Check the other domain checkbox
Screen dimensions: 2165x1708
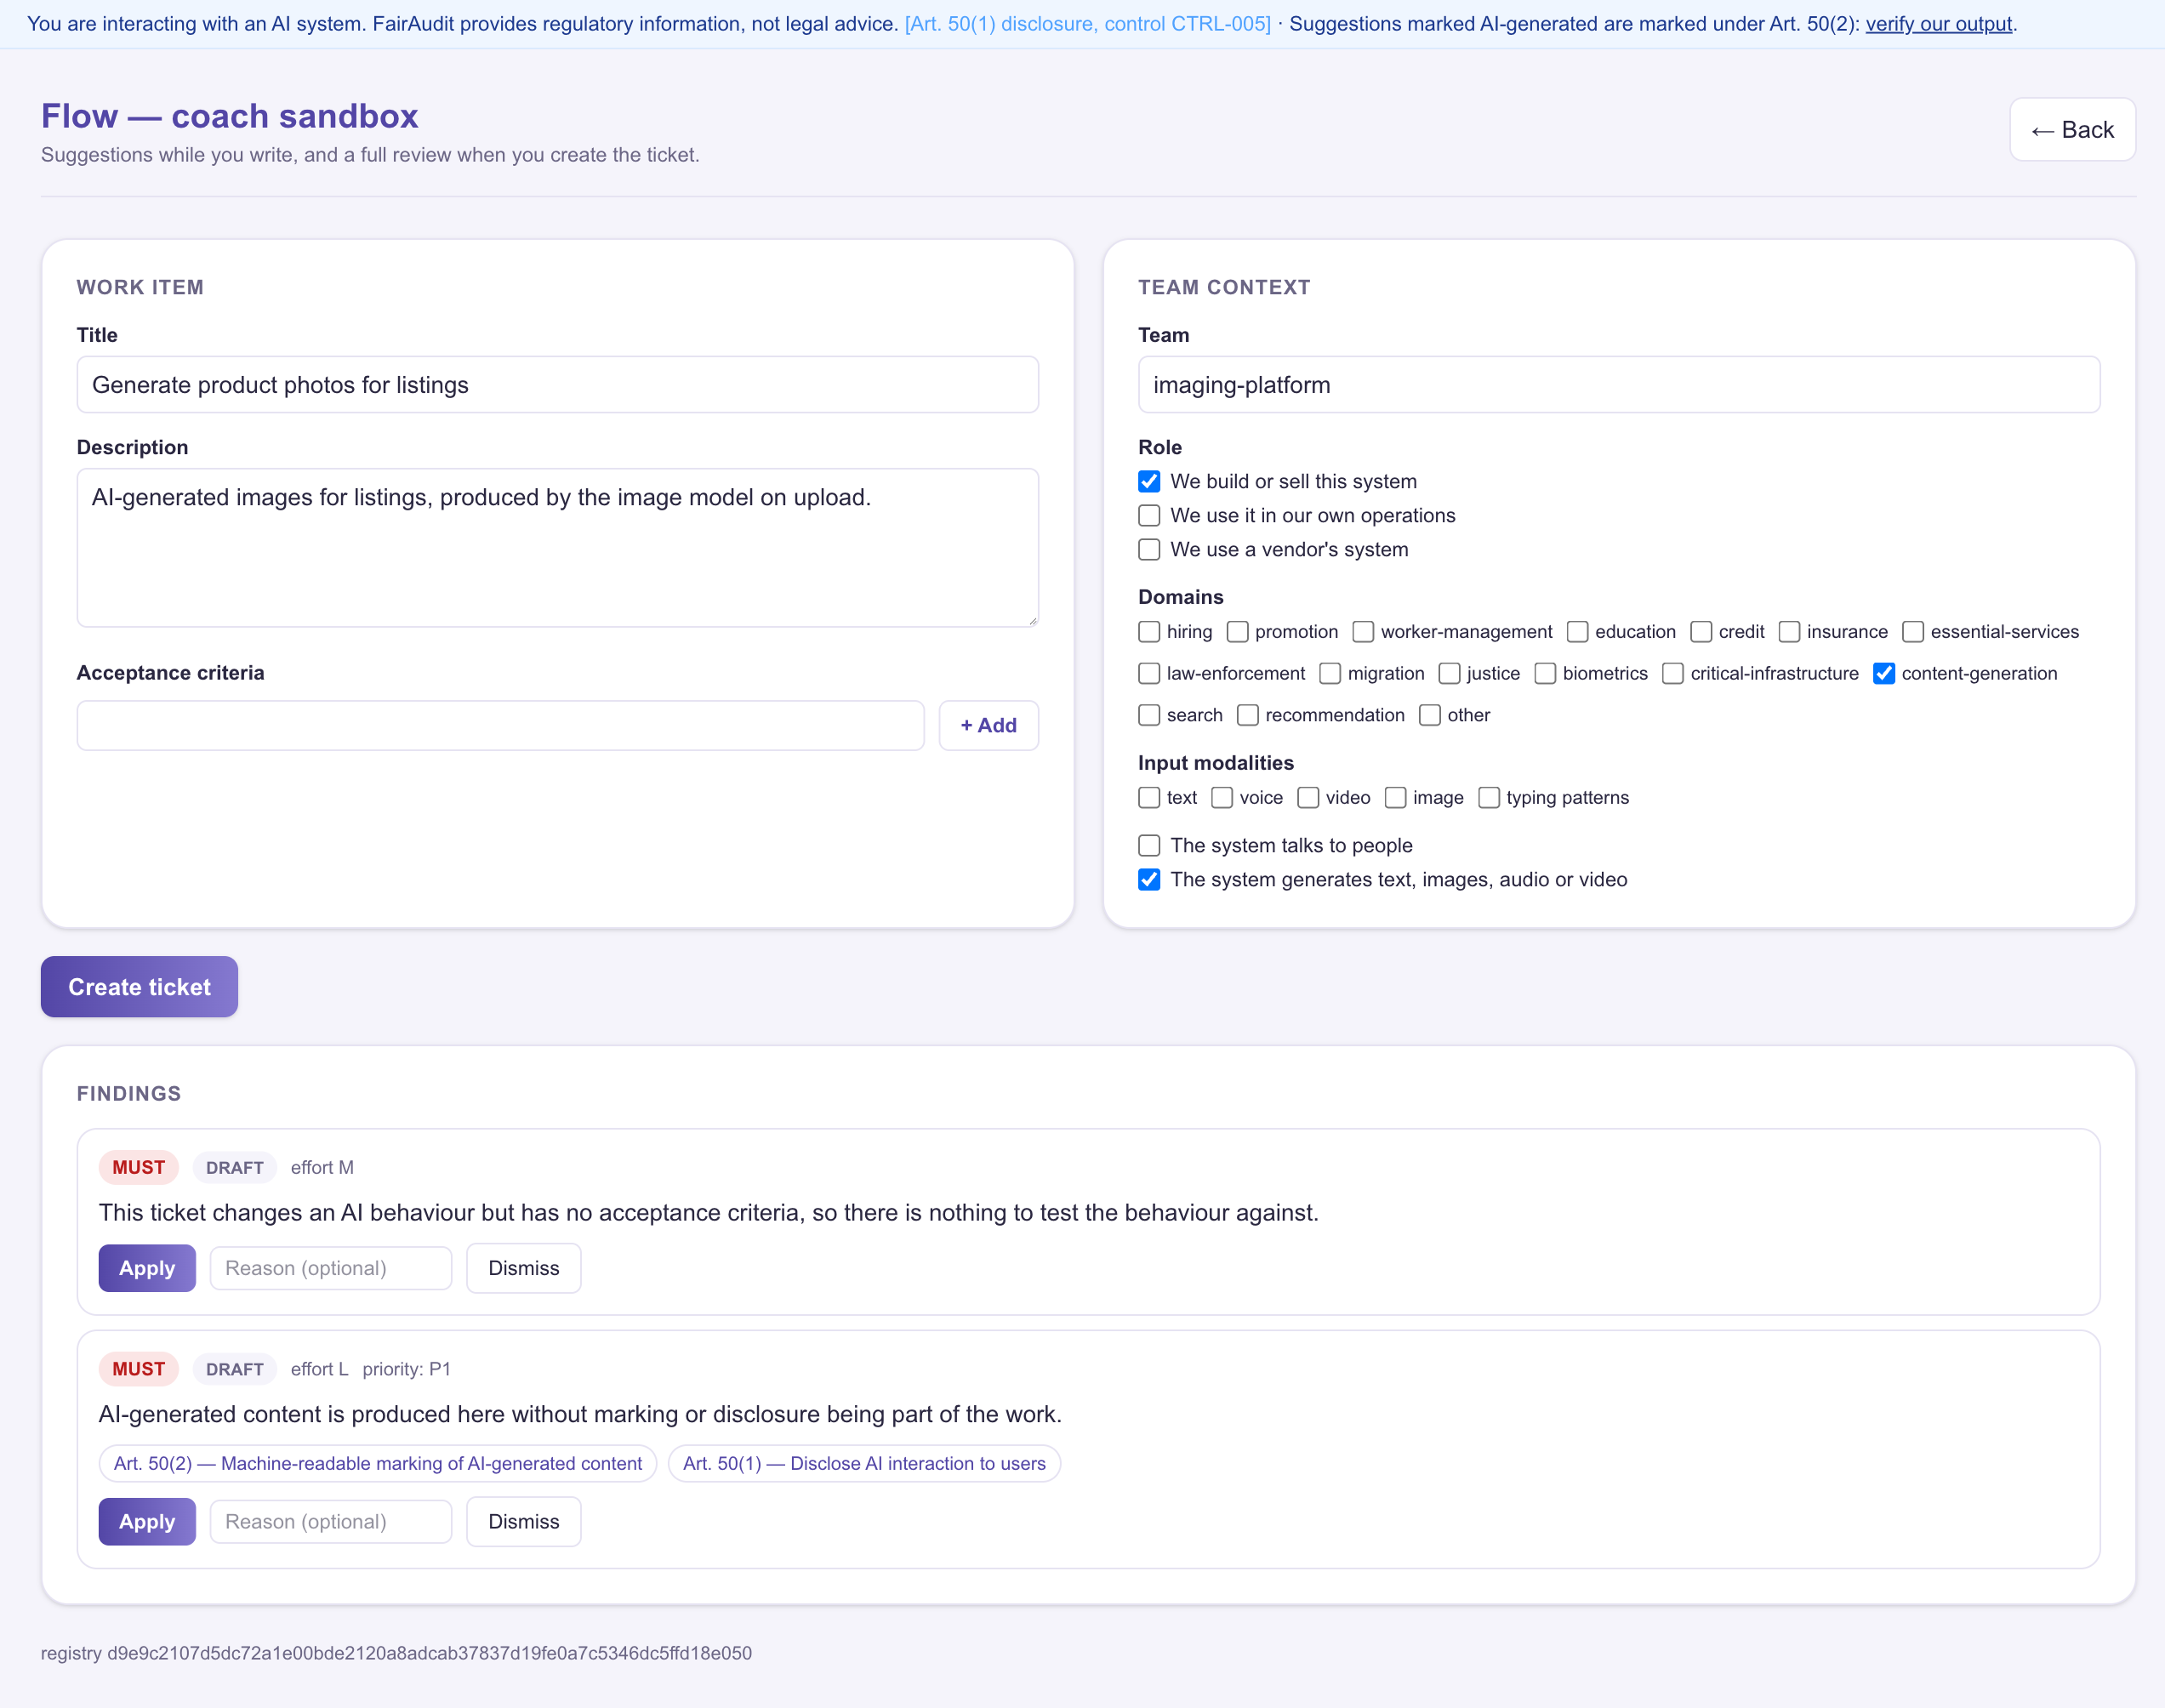coord(1430,715)
